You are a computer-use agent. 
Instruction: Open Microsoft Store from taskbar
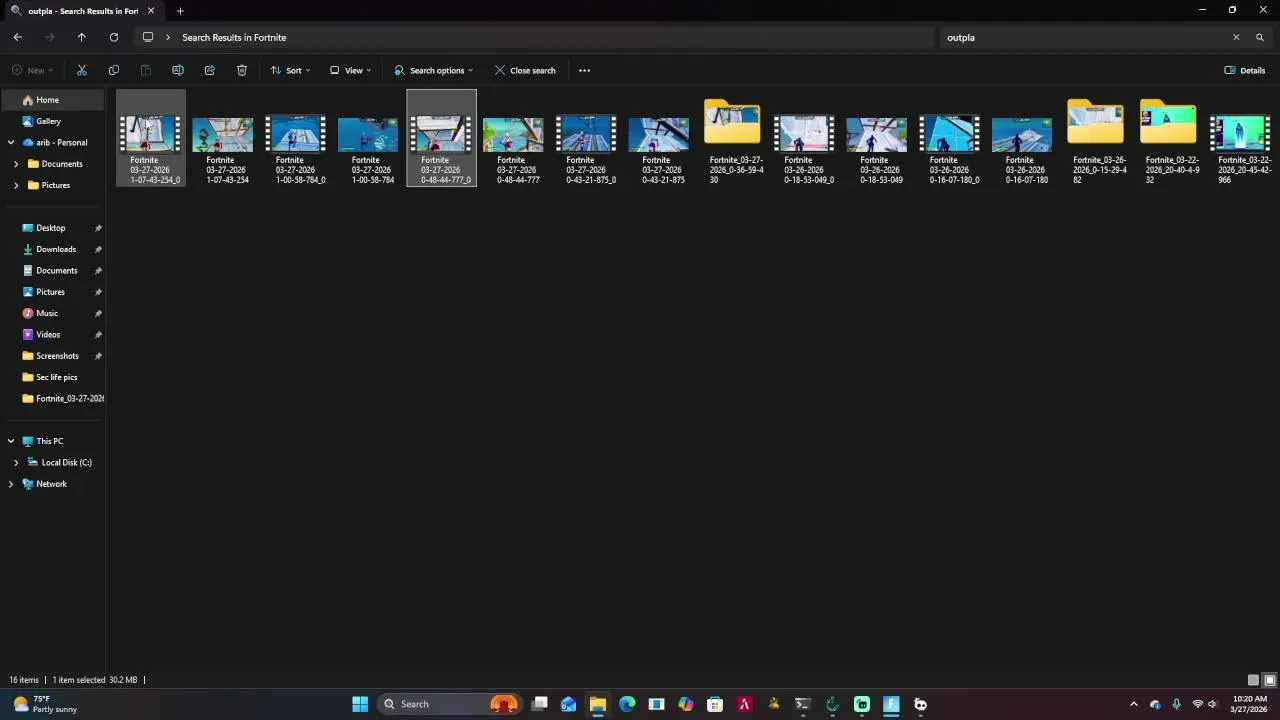click(715, 704)
